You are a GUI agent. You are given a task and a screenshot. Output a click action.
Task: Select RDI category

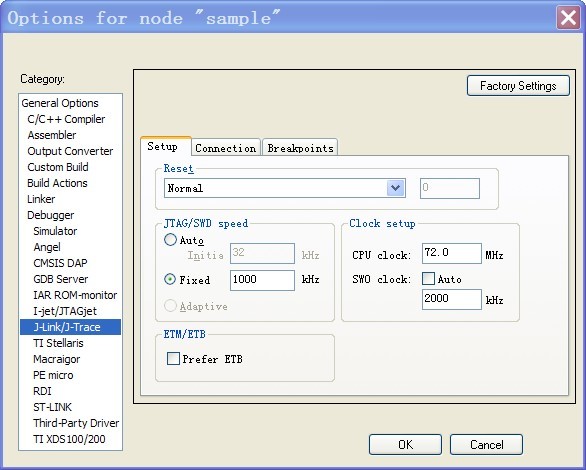42,391
